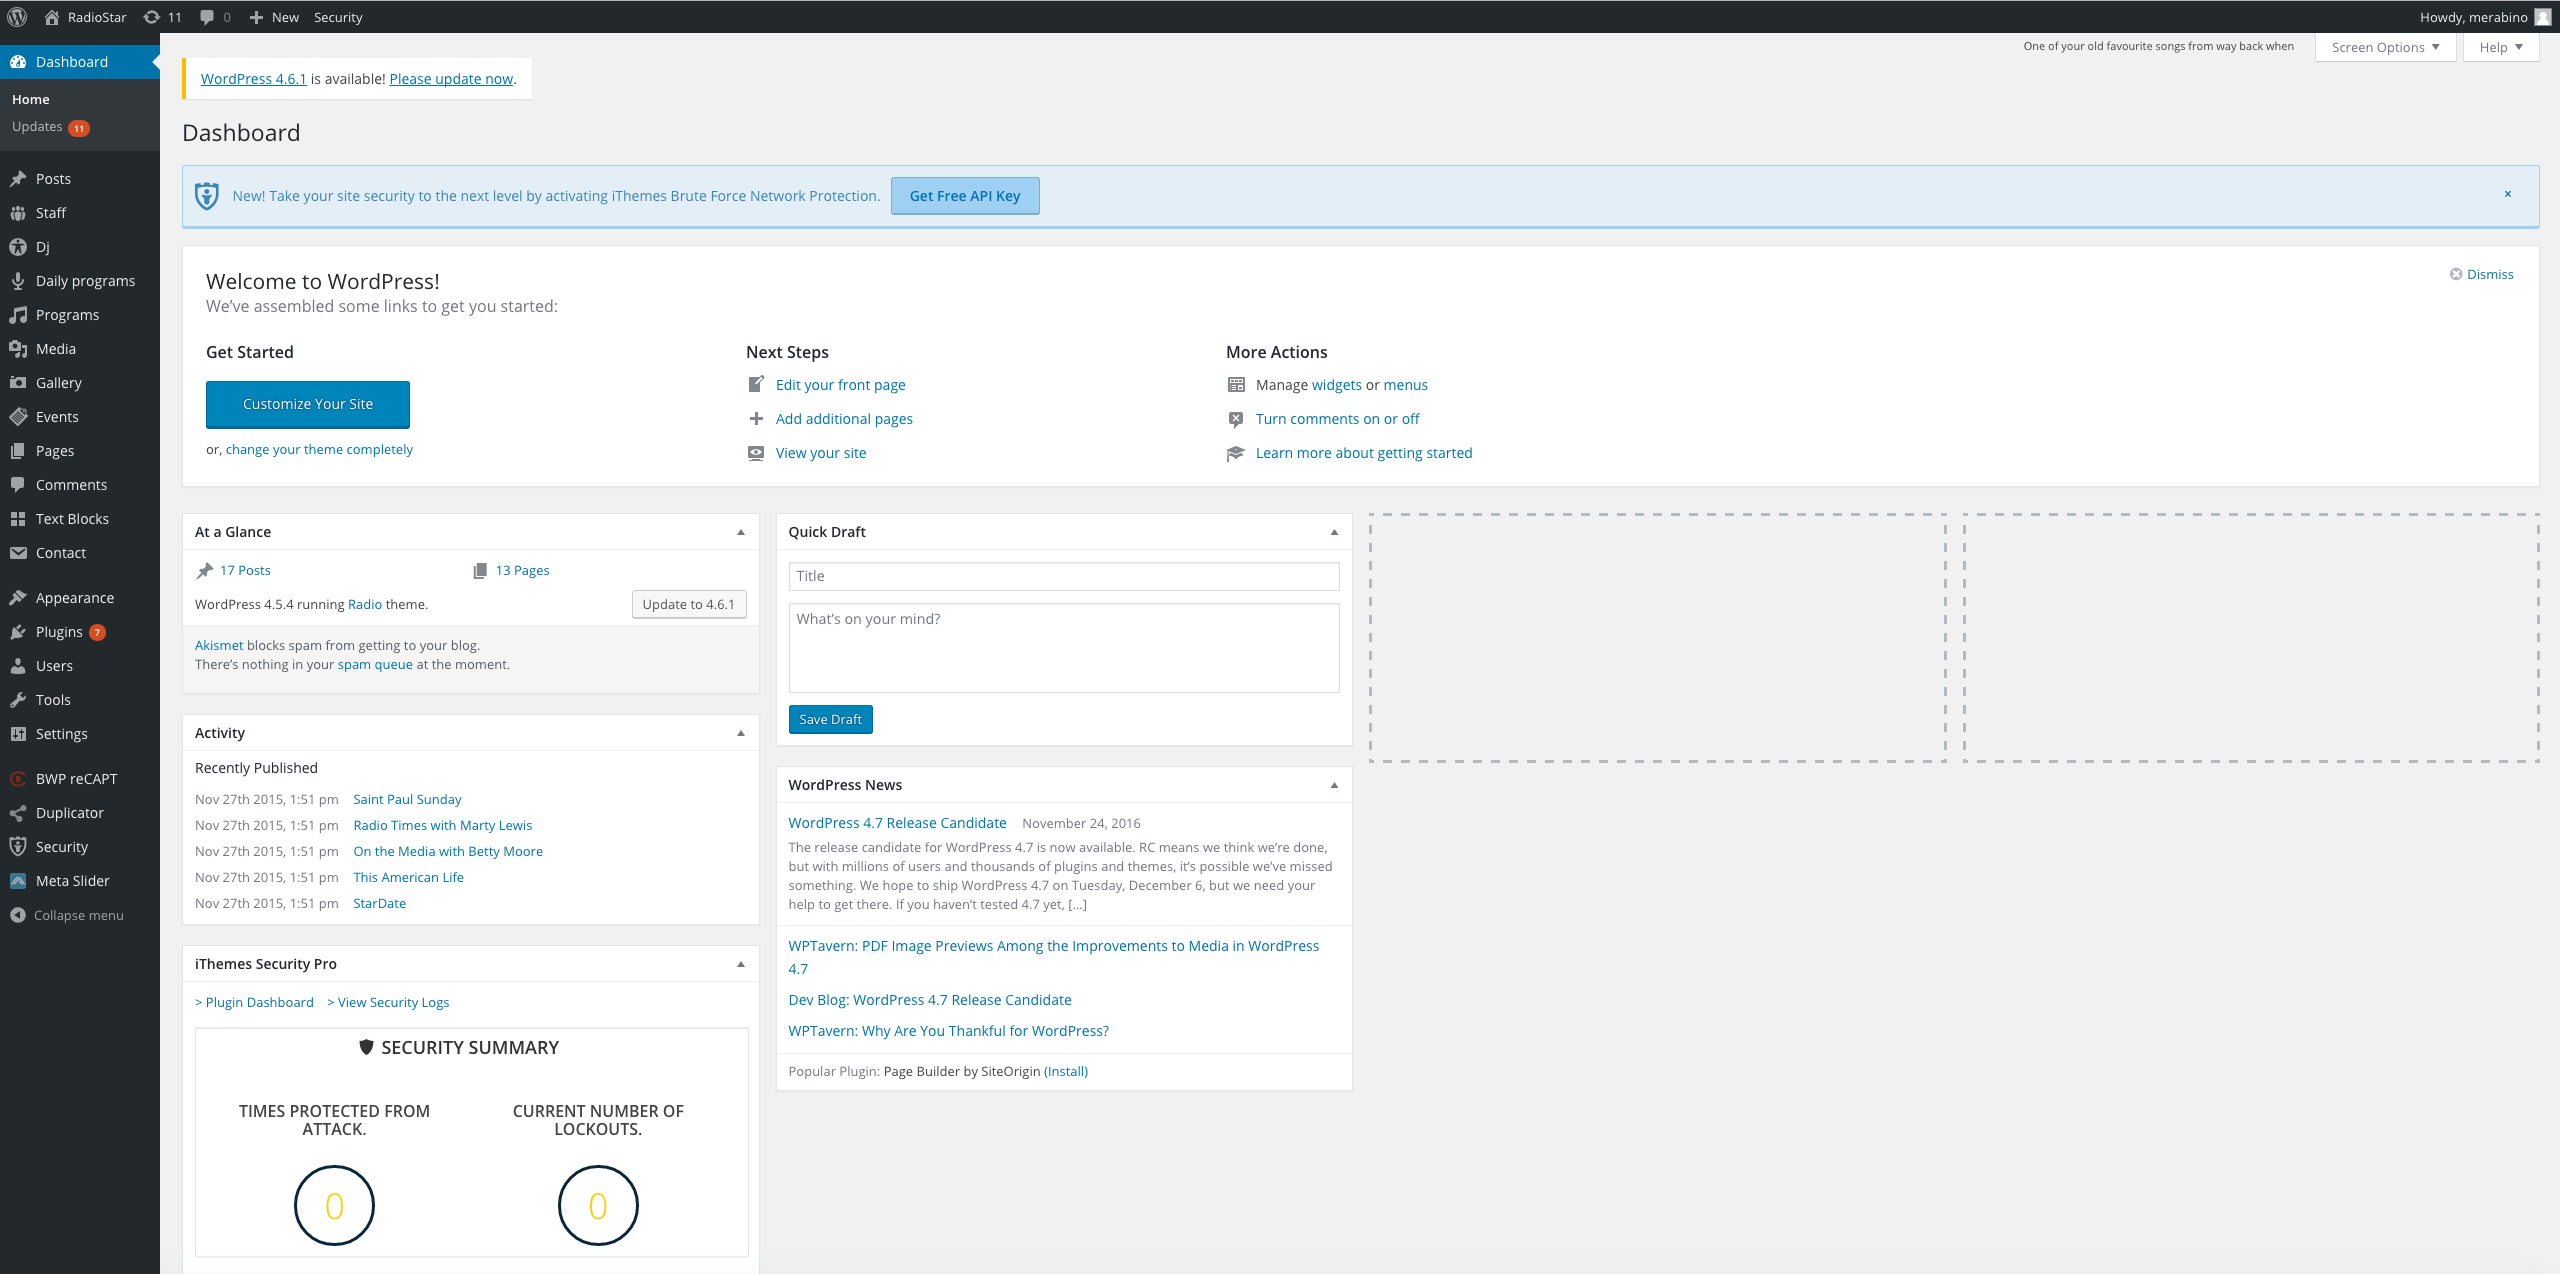2560x1274 pixels.
Task: Click the Duplicator share icon
Action: (x=18, y=813)
